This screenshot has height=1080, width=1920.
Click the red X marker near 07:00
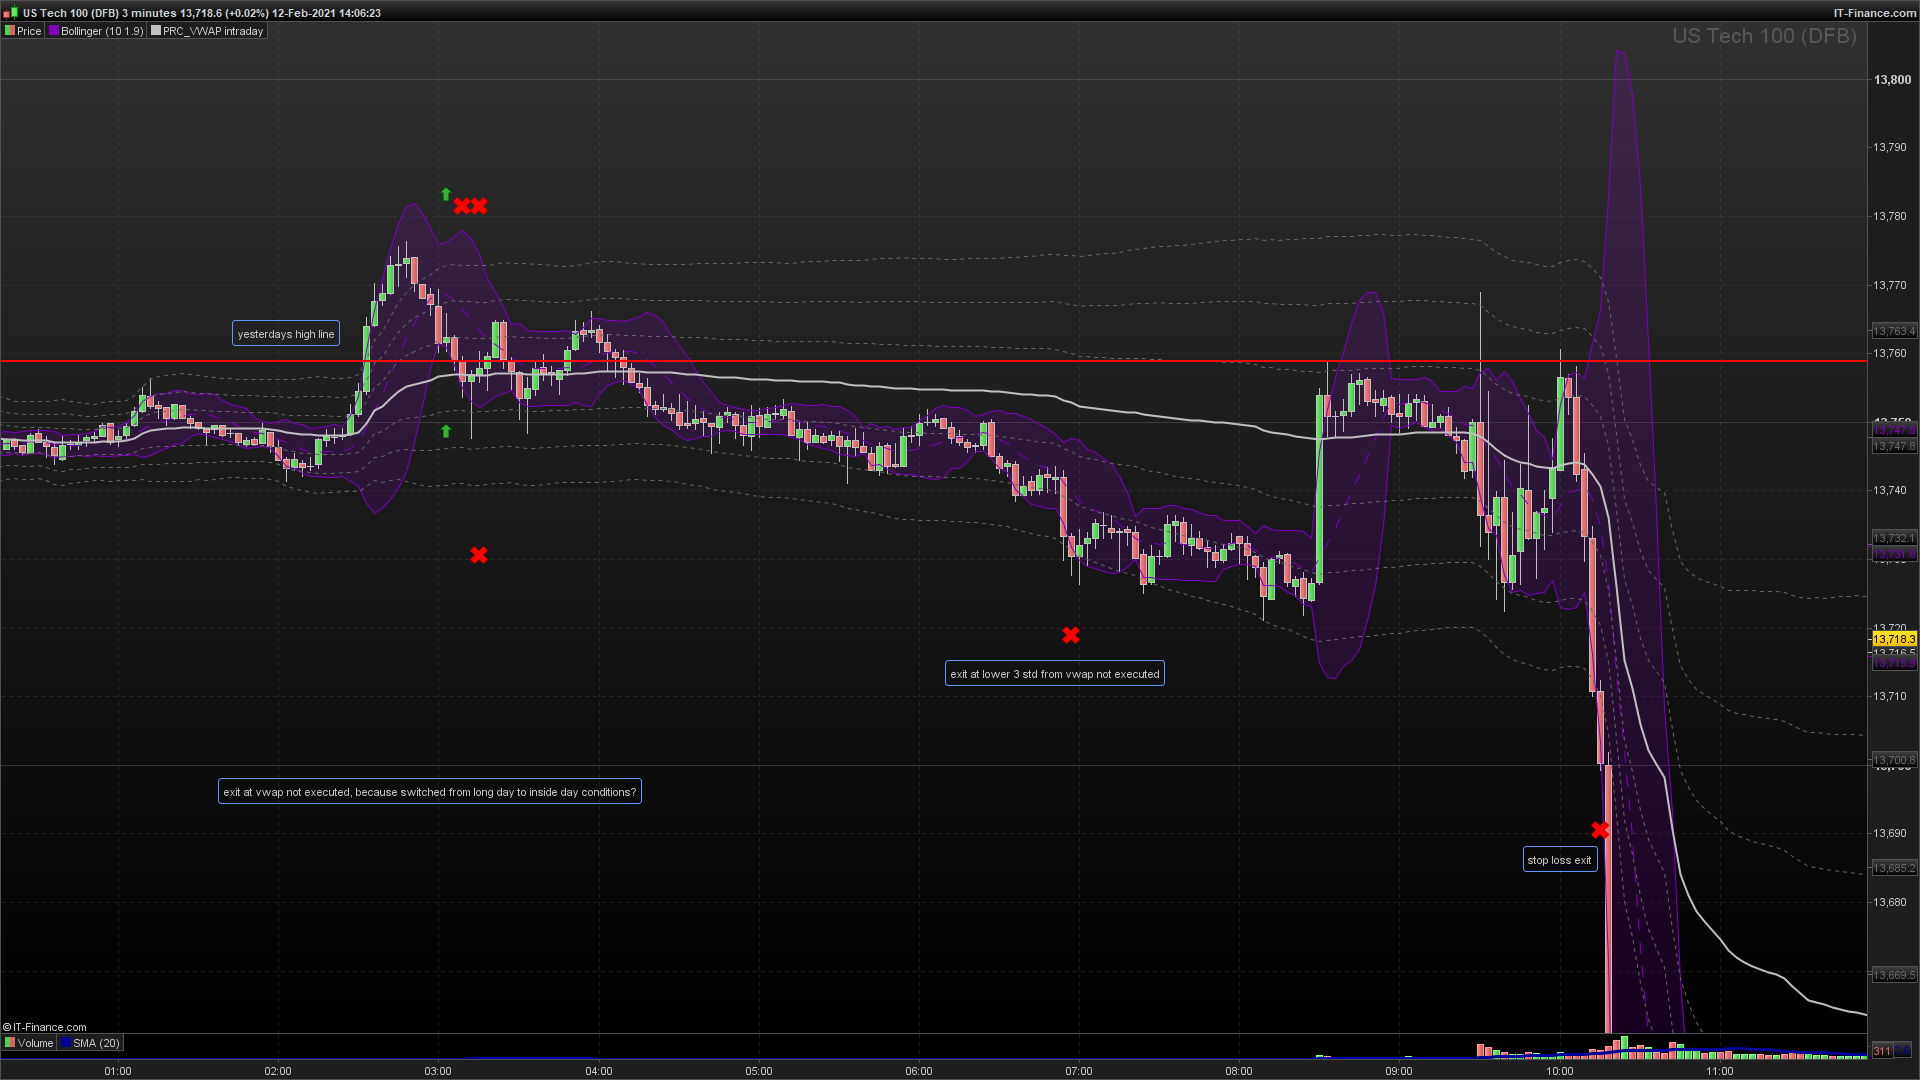(1071, 635)
